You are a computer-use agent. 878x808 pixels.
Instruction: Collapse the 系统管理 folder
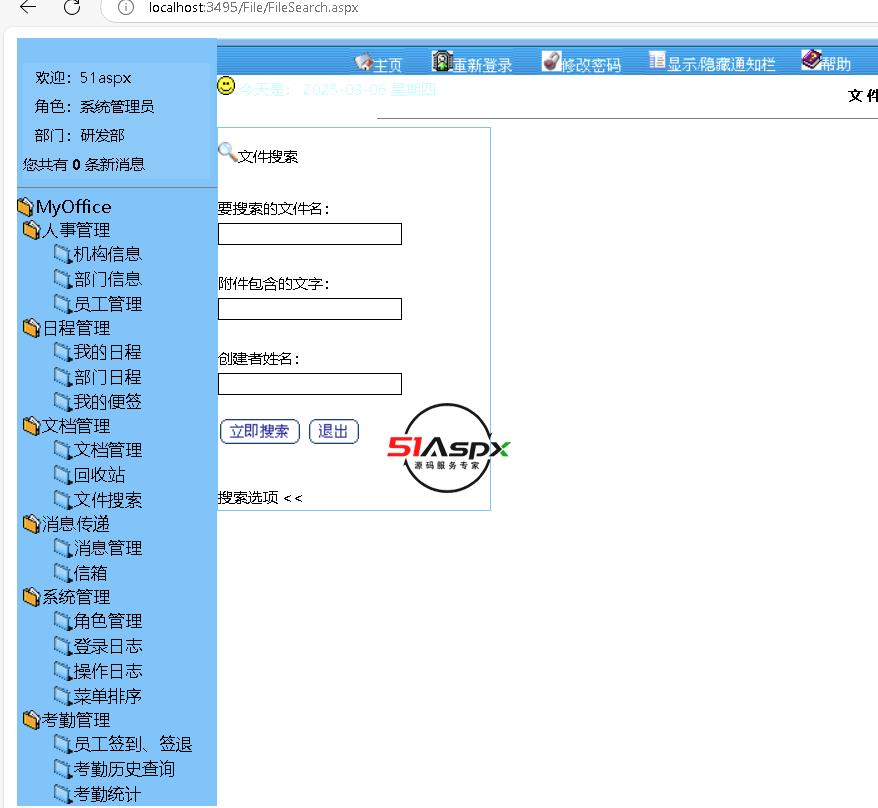(x=31, y=597)
